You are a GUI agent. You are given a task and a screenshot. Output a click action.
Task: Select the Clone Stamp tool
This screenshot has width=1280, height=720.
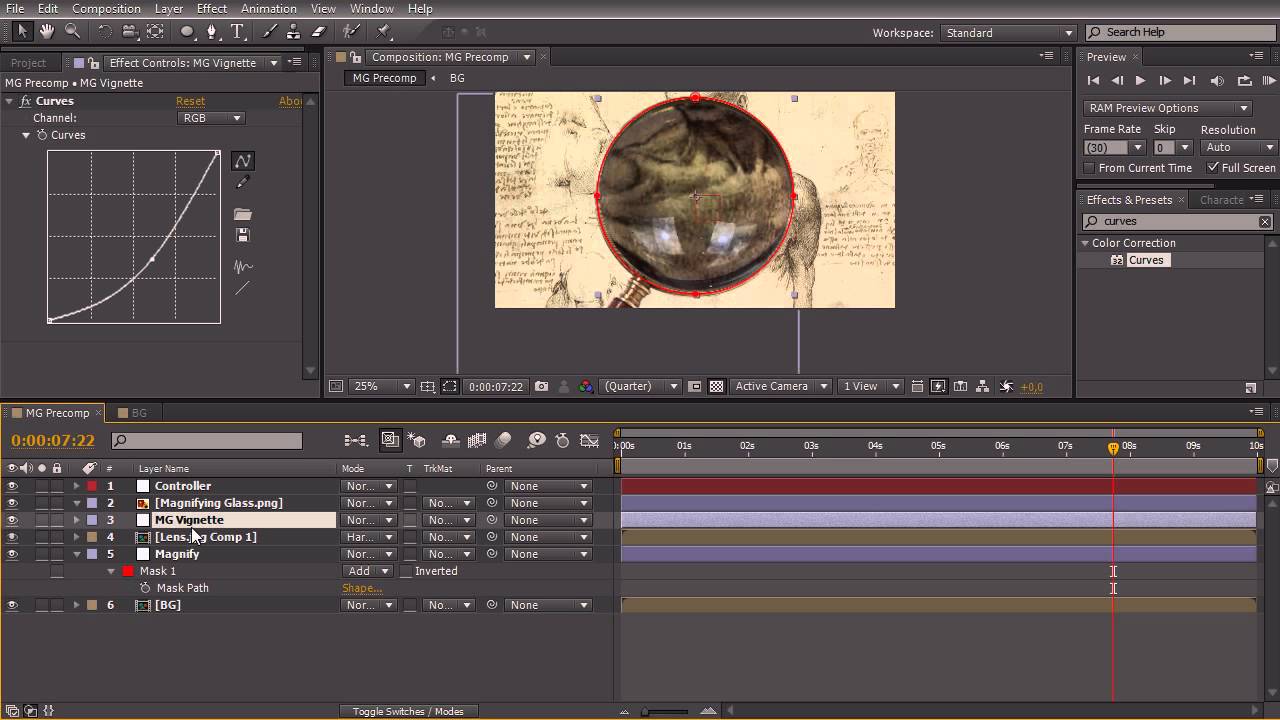[x=294, y=32]
